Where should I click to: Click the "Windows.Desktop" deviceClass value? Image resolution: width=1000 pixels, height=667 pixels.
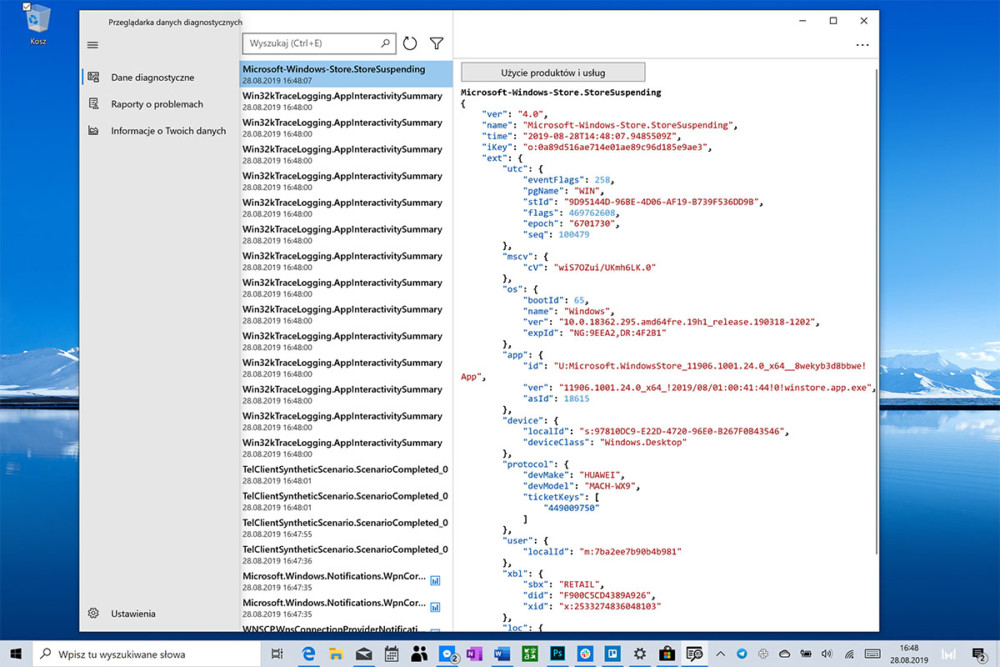point(643,442)
